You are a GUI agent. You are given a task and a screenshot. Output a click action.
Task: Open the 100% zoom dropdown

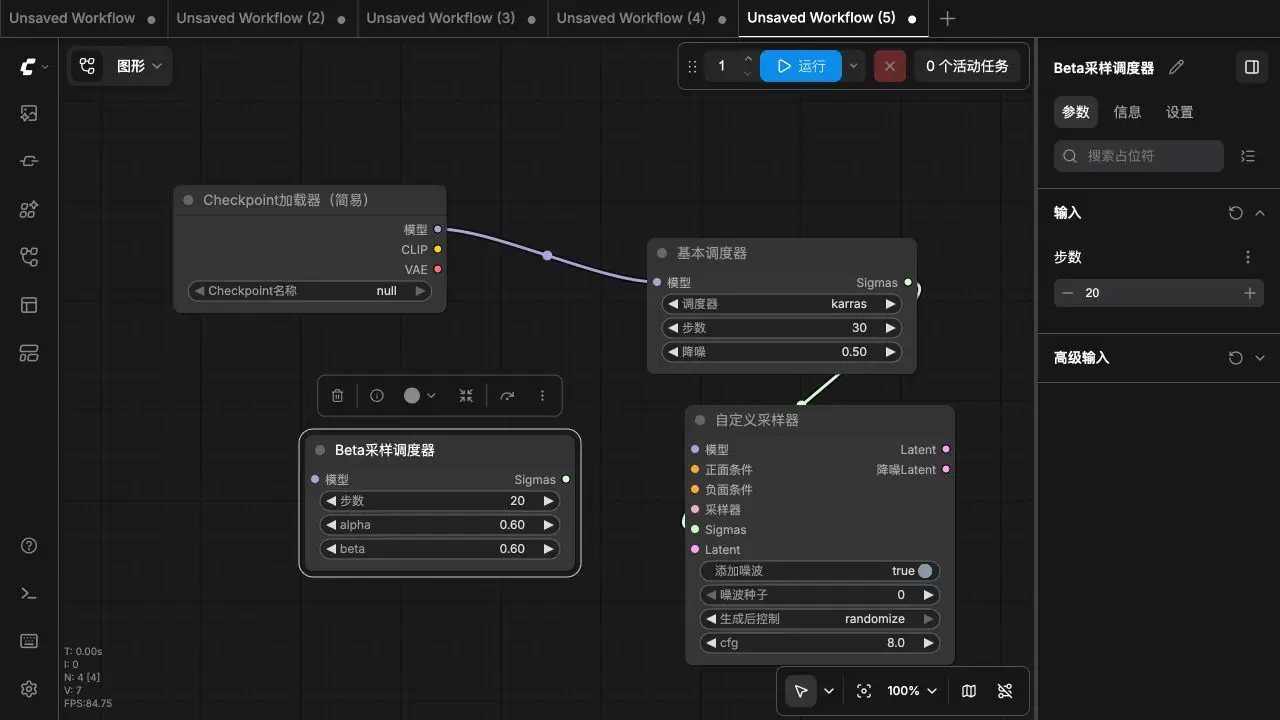coord(912,691)
